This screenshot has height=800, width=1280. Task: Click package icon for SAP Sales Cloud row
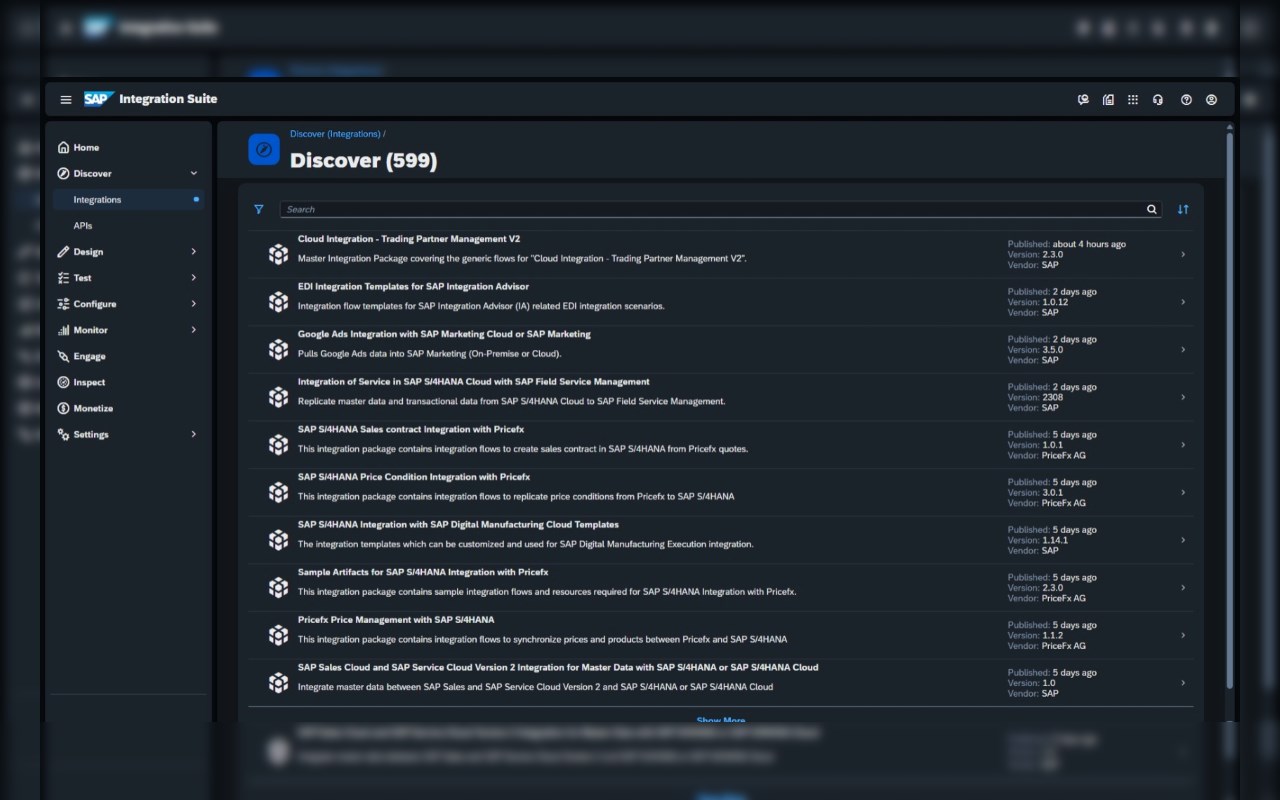click(278, 683)
